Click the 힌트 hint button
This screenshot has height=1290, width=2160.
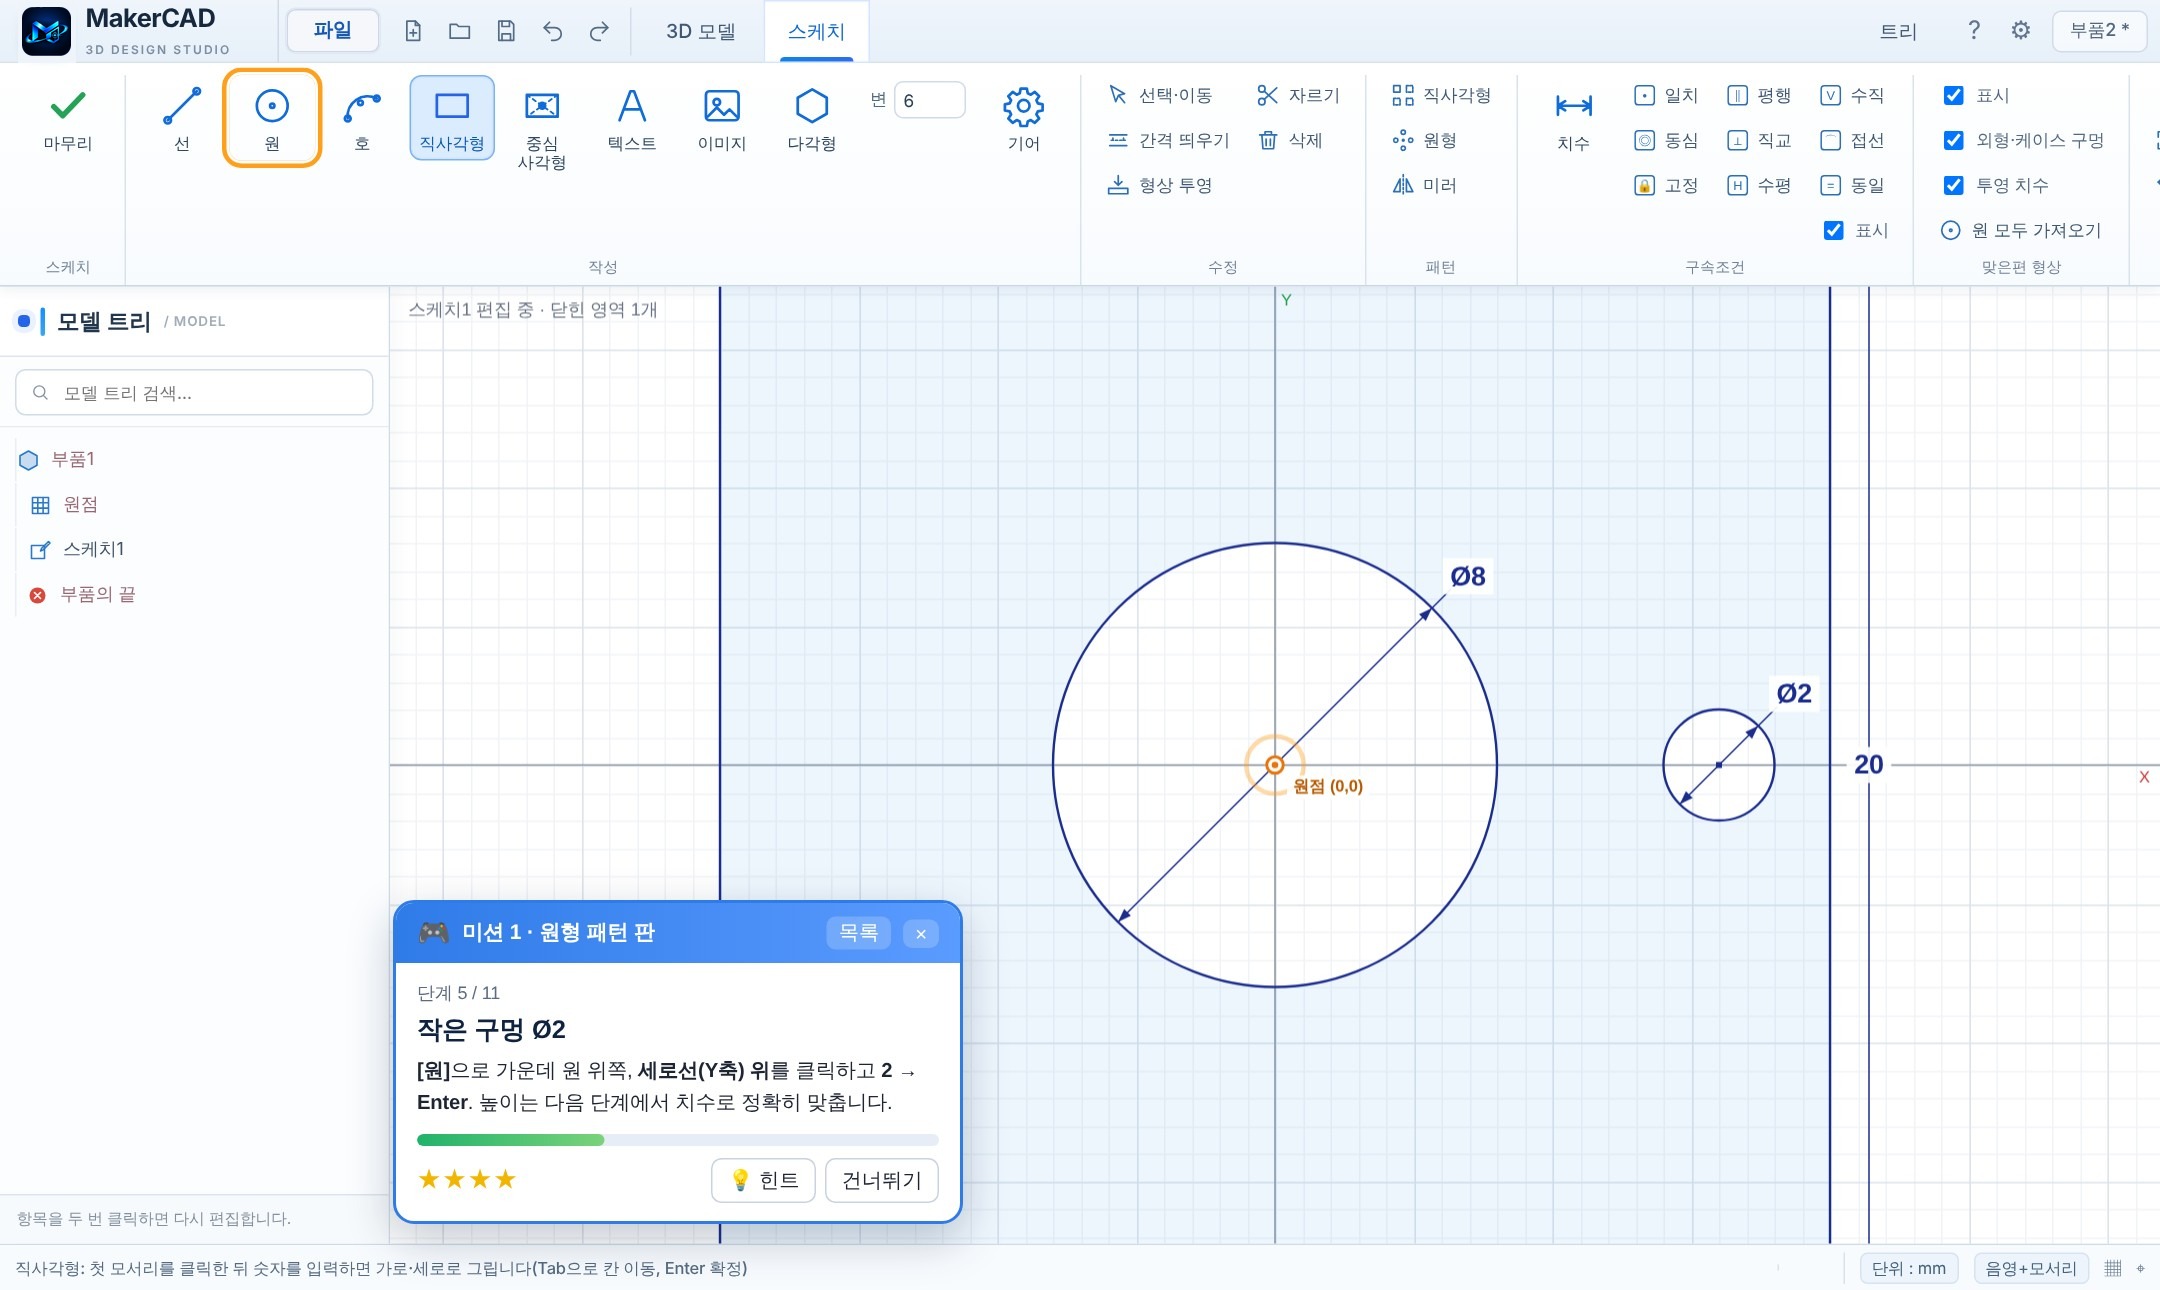764,1180
